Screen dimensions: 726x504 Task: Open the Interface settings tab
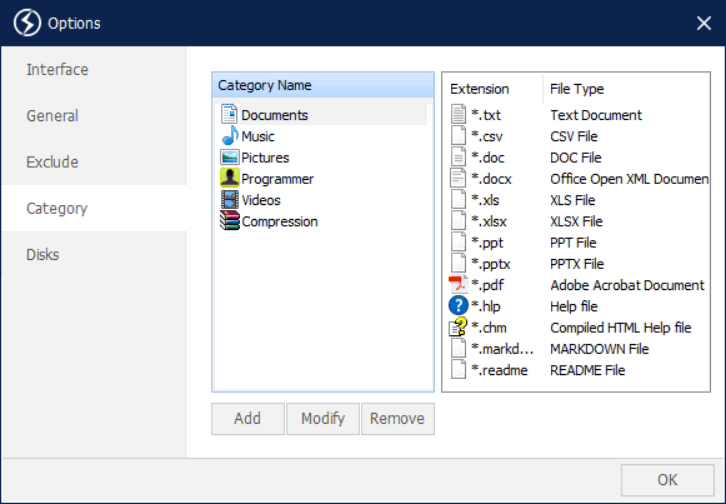click(94, 69)
